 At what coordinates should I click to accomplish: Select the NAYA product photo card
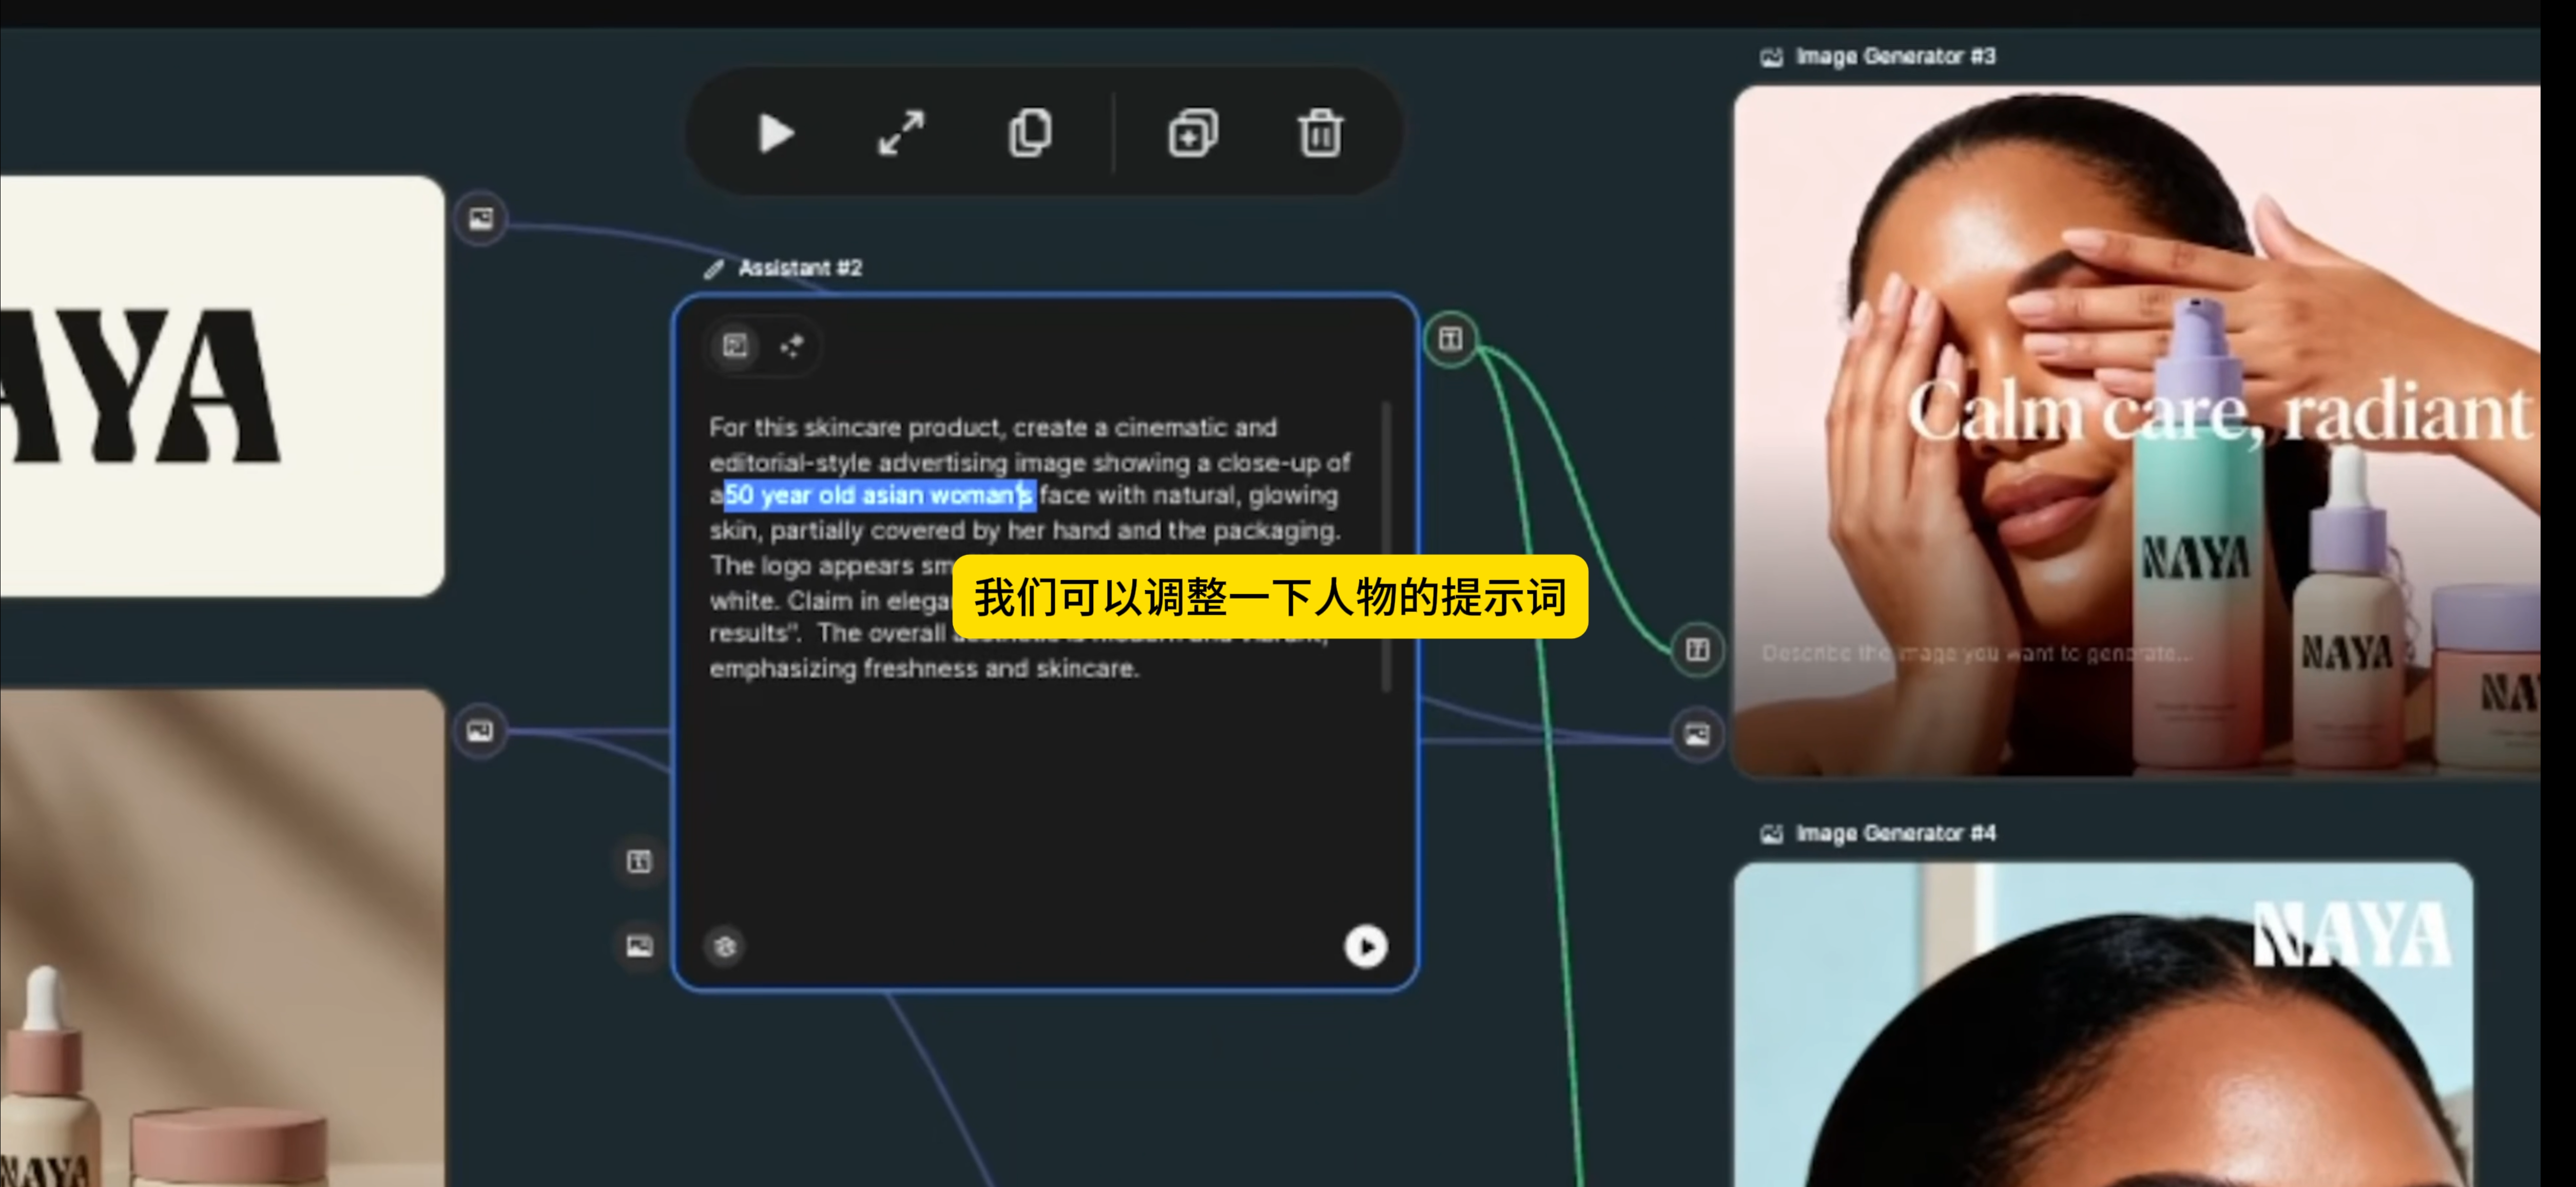coord(221,938)
